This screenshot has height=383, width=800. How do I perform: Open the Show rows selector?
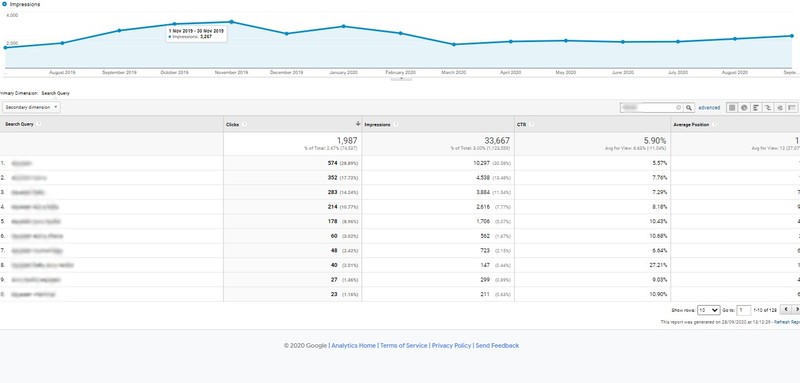[x=709, y=310]
